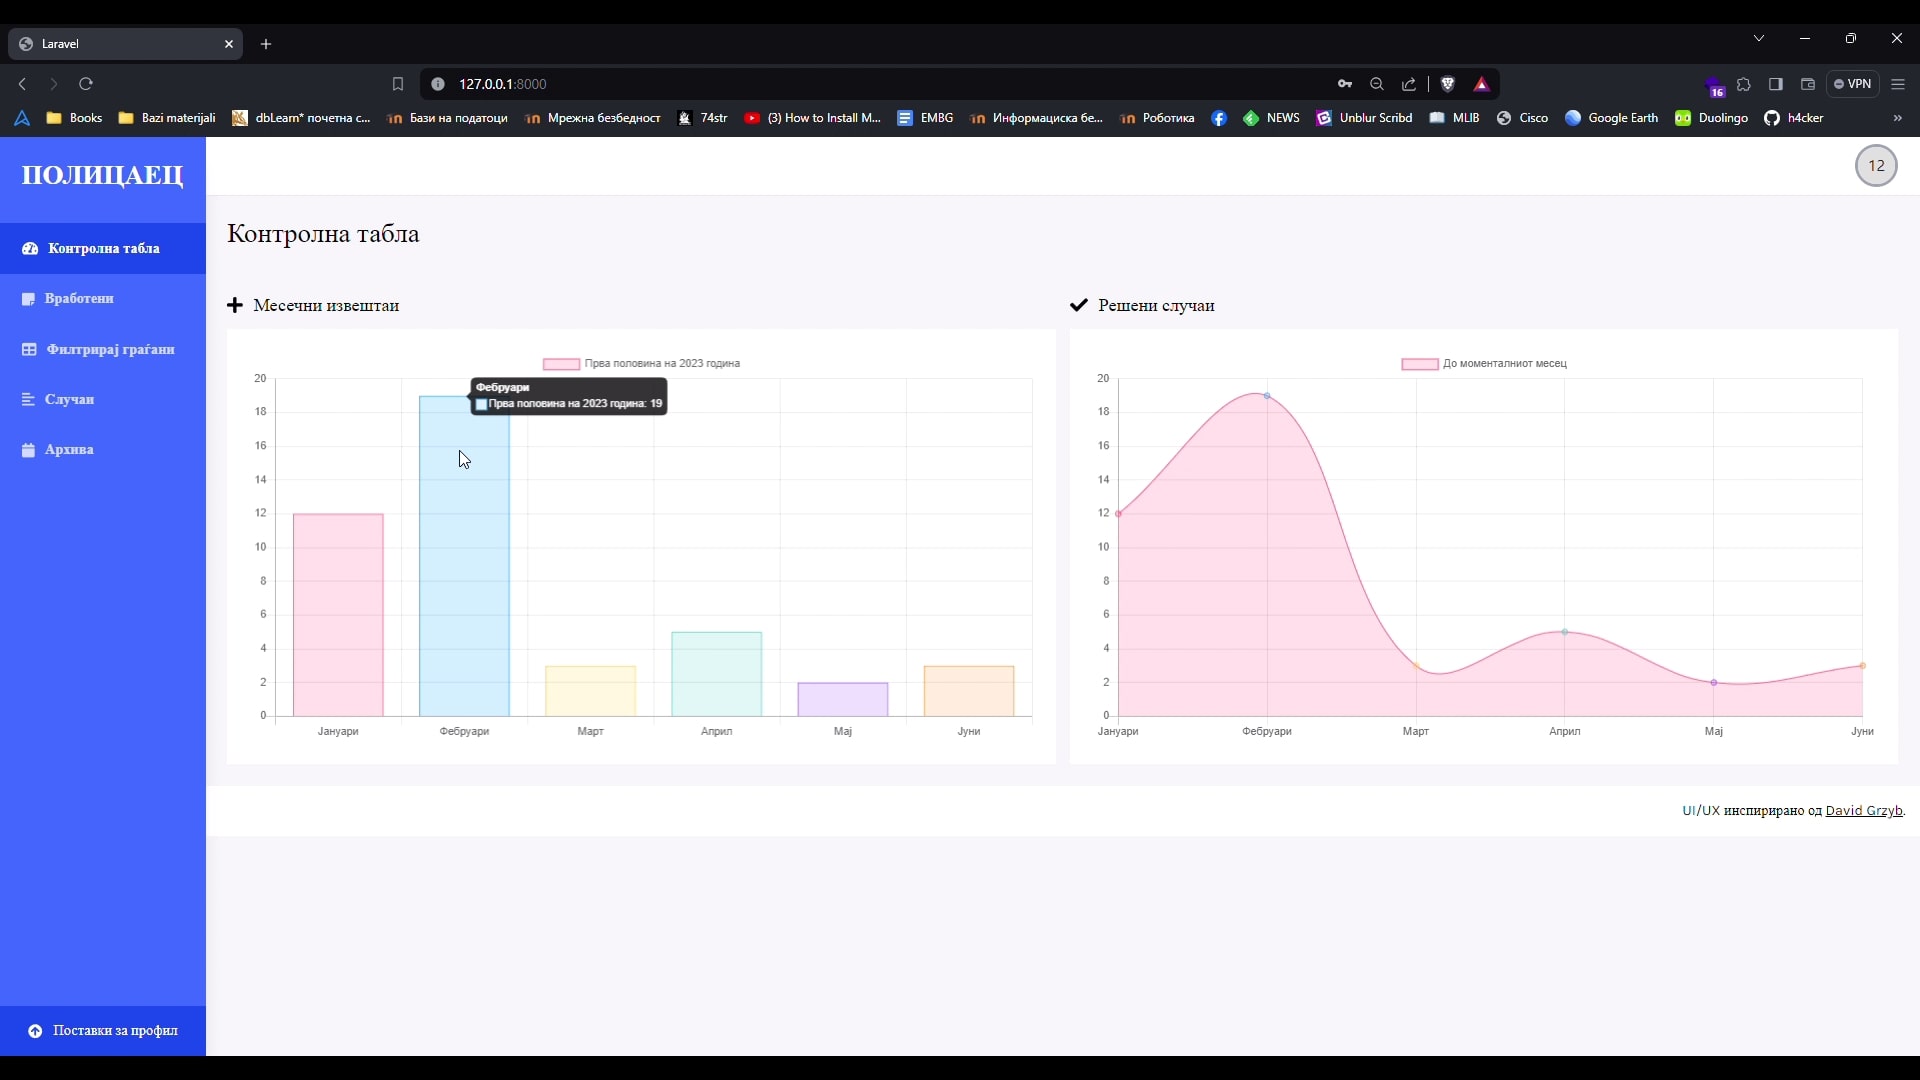Screen dimensions: 1920x1080
Task: Click the bookmark page icon
Action: [x=398, y=84]
